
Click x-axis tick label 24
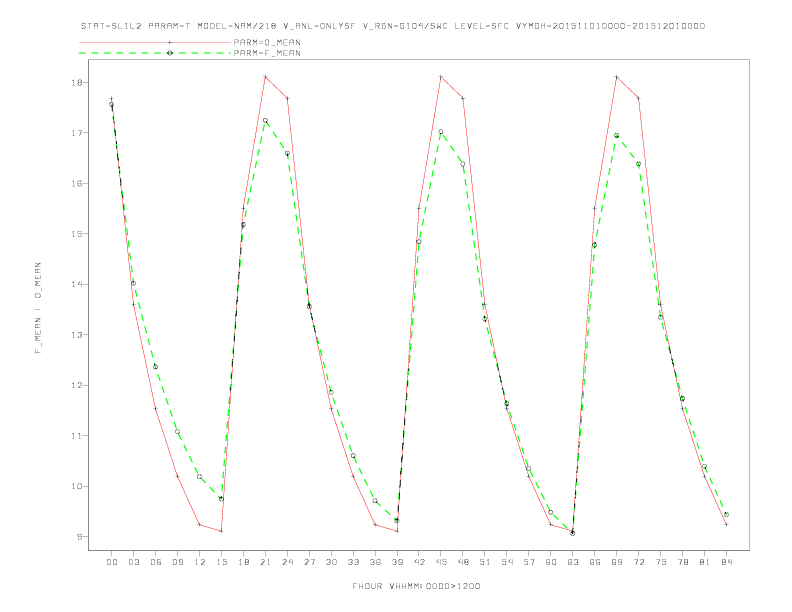(287, 562)
